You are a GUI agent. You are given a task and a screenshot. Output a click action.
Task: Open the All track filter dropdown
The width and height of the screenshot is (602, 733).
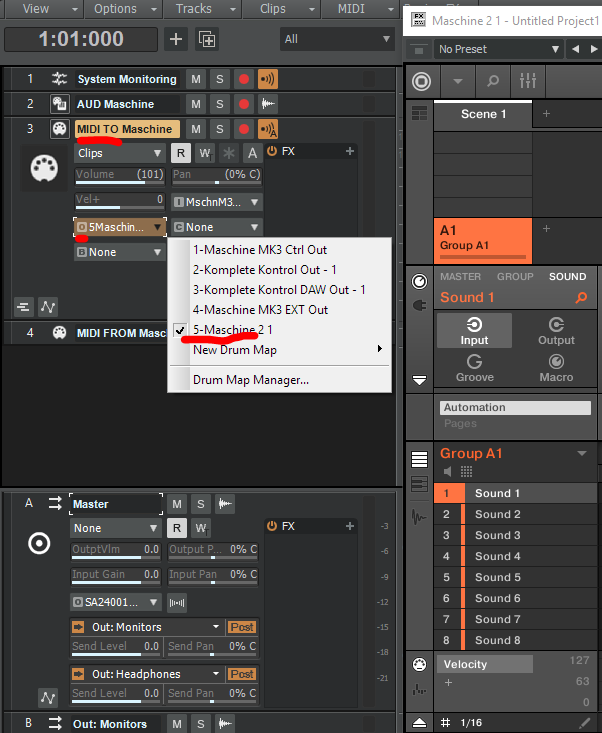(337, 39)
